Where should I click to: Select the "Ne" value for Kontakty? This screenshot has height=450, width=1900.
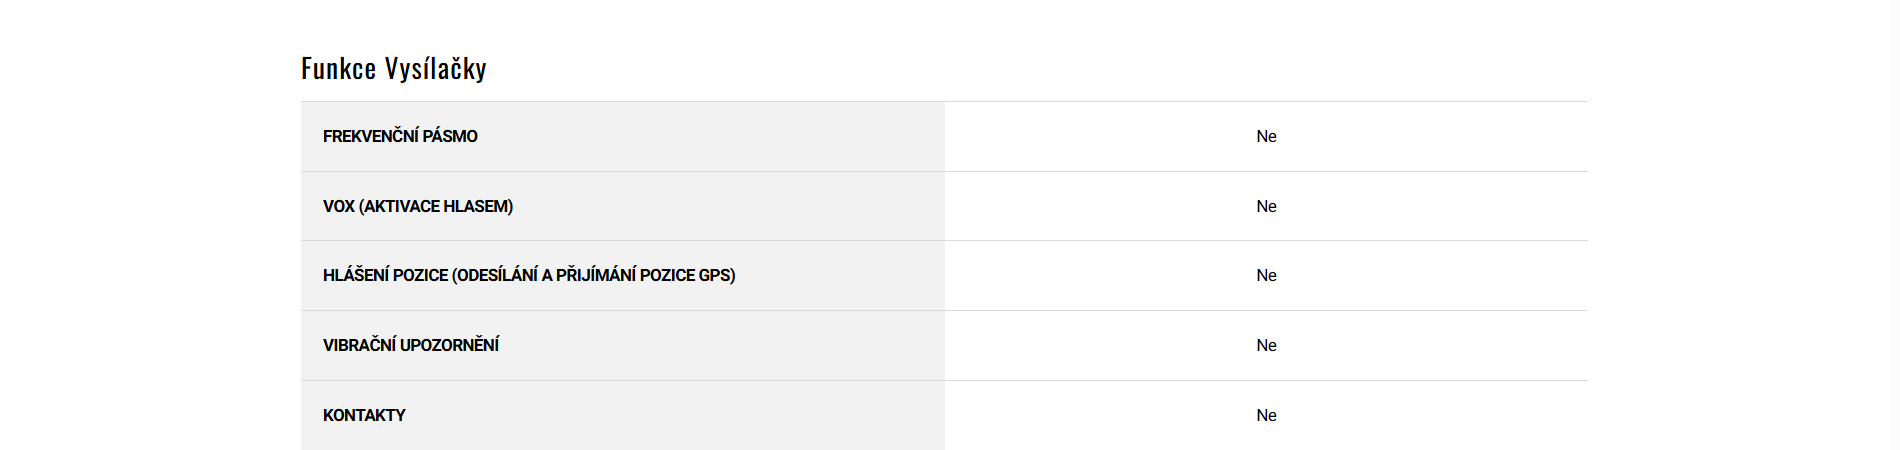[1266, 415]
